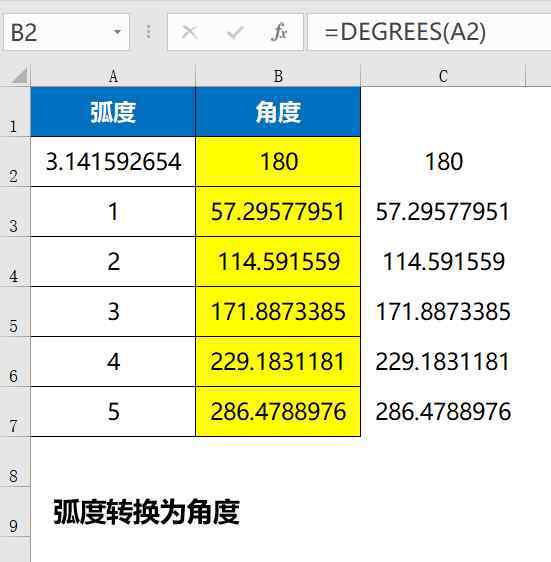The height and width of the screenshot is (562, 551).
Task: Open the Name Box dropdown arrow
Action: click(x=117, y=32)
